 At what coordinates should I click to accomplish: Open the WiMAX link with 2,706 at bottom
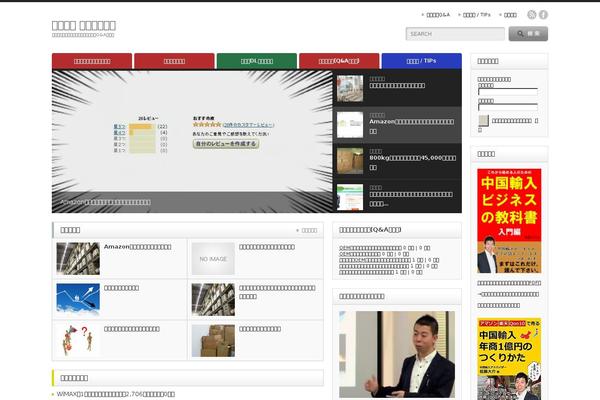point(116,394)
